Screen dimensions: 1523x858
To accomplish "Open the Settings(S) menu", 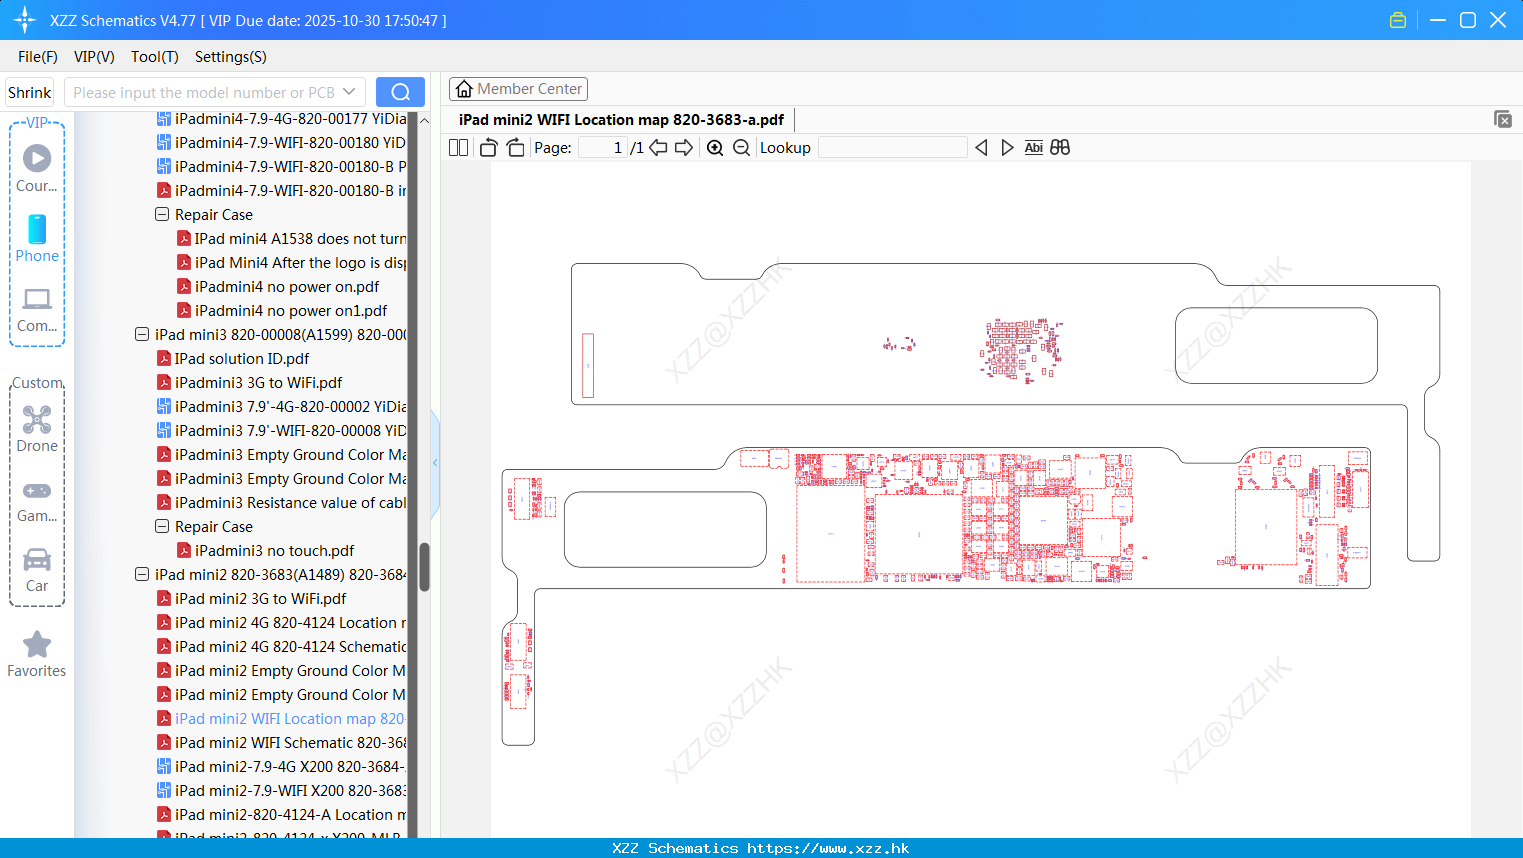I will (231, 57).
